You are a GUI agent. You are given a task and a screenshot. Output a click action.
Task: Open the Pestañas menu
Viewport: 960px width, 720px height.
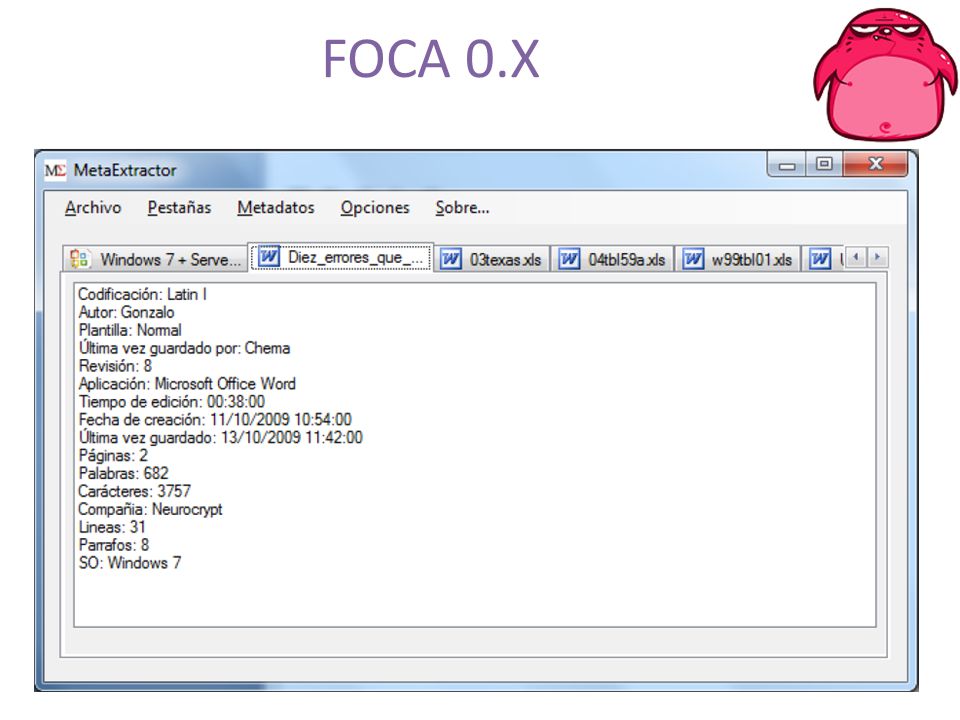click(x=179, y=208)
